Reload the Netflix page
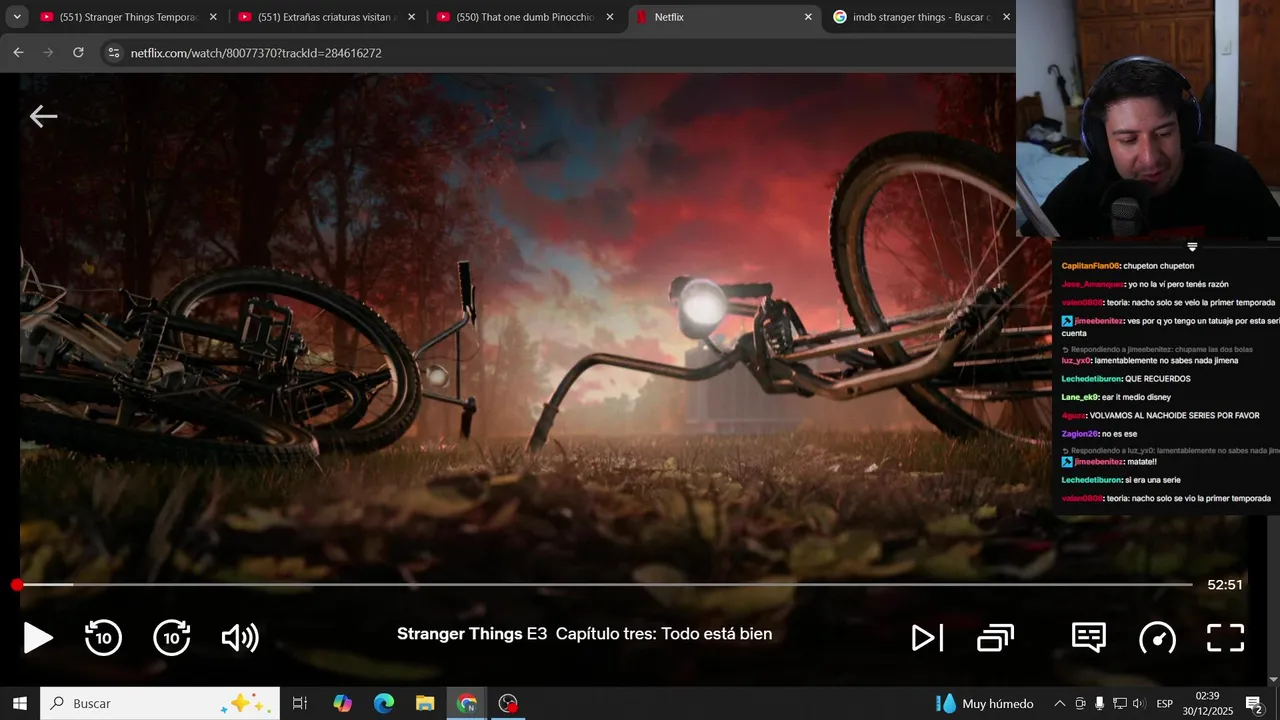 78,53
